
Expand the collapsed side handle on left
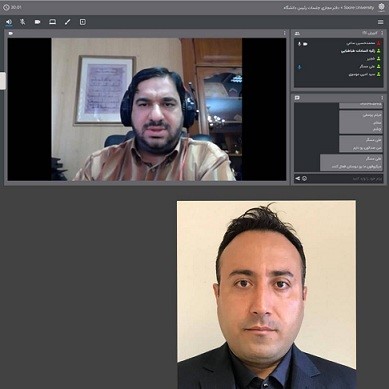click(3, 81)
